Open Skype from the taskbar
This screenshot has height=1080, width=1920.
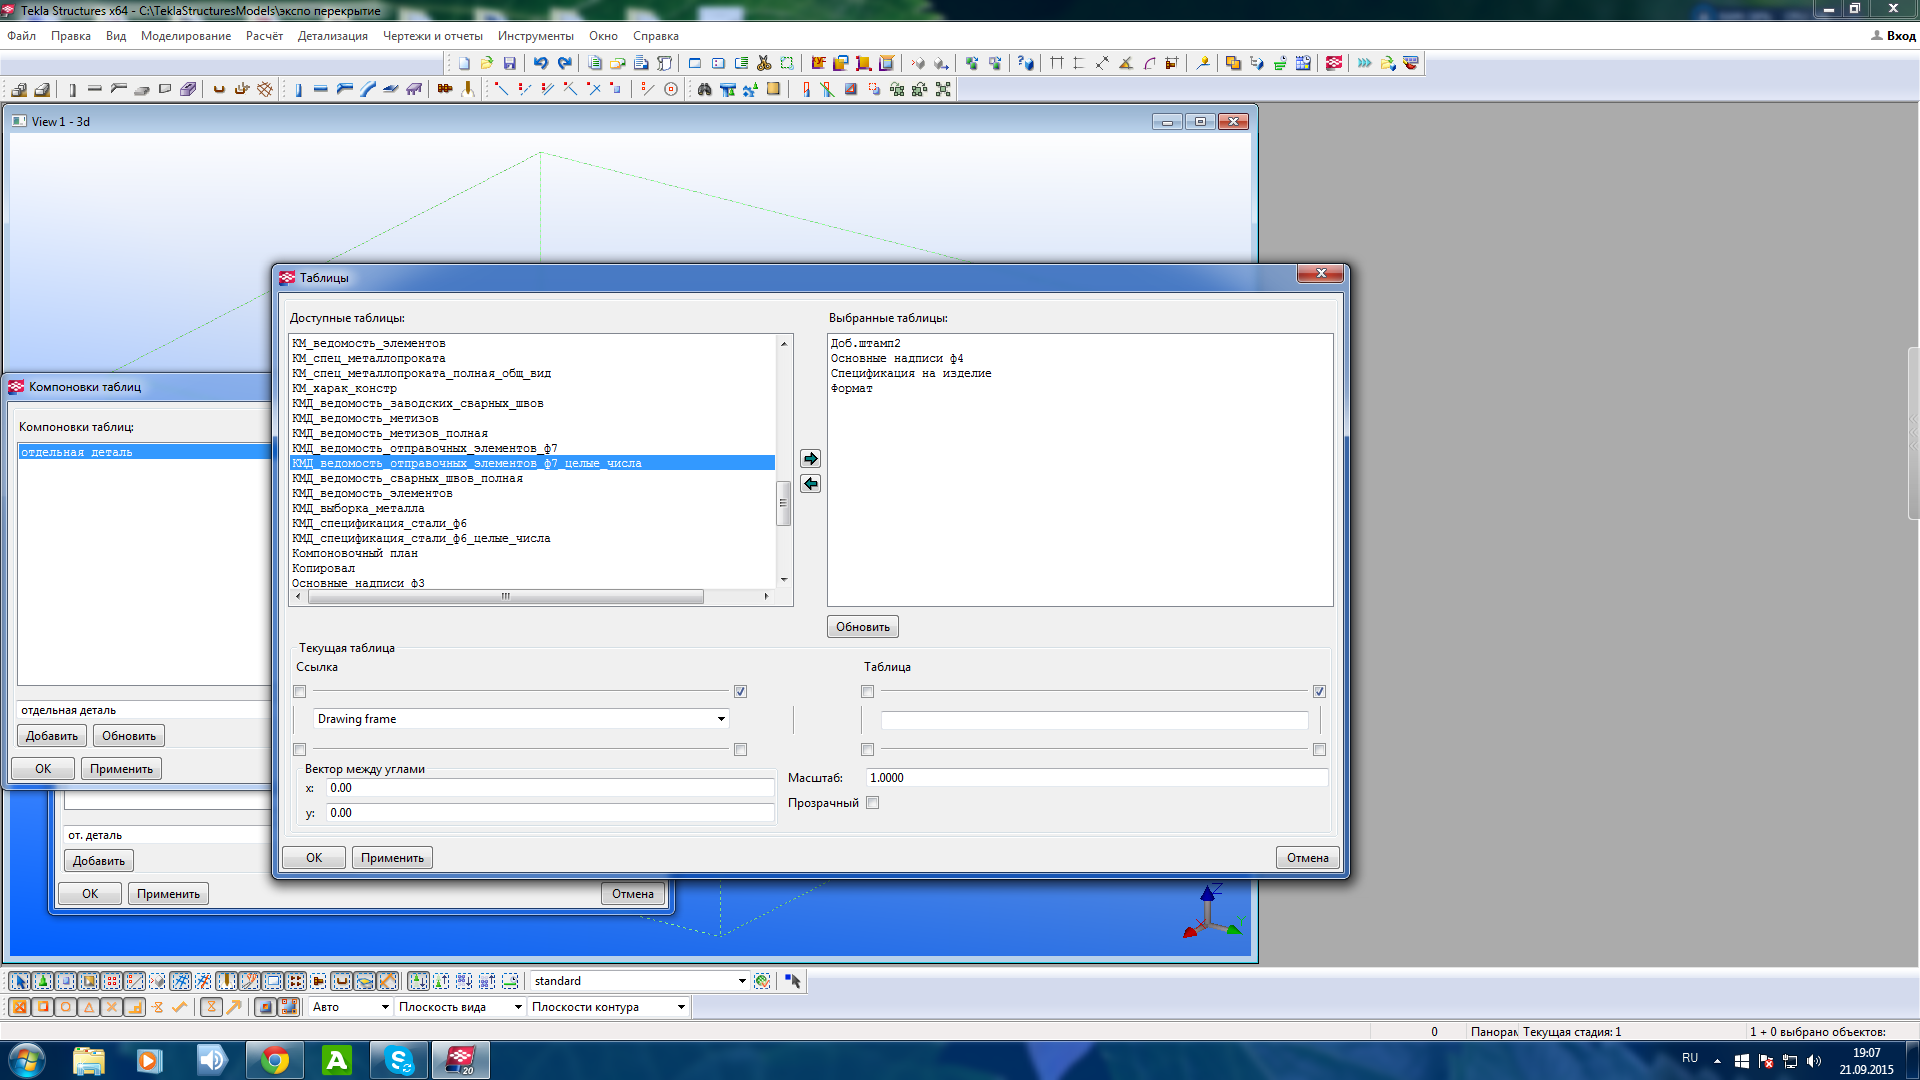tap(399, 1060)
